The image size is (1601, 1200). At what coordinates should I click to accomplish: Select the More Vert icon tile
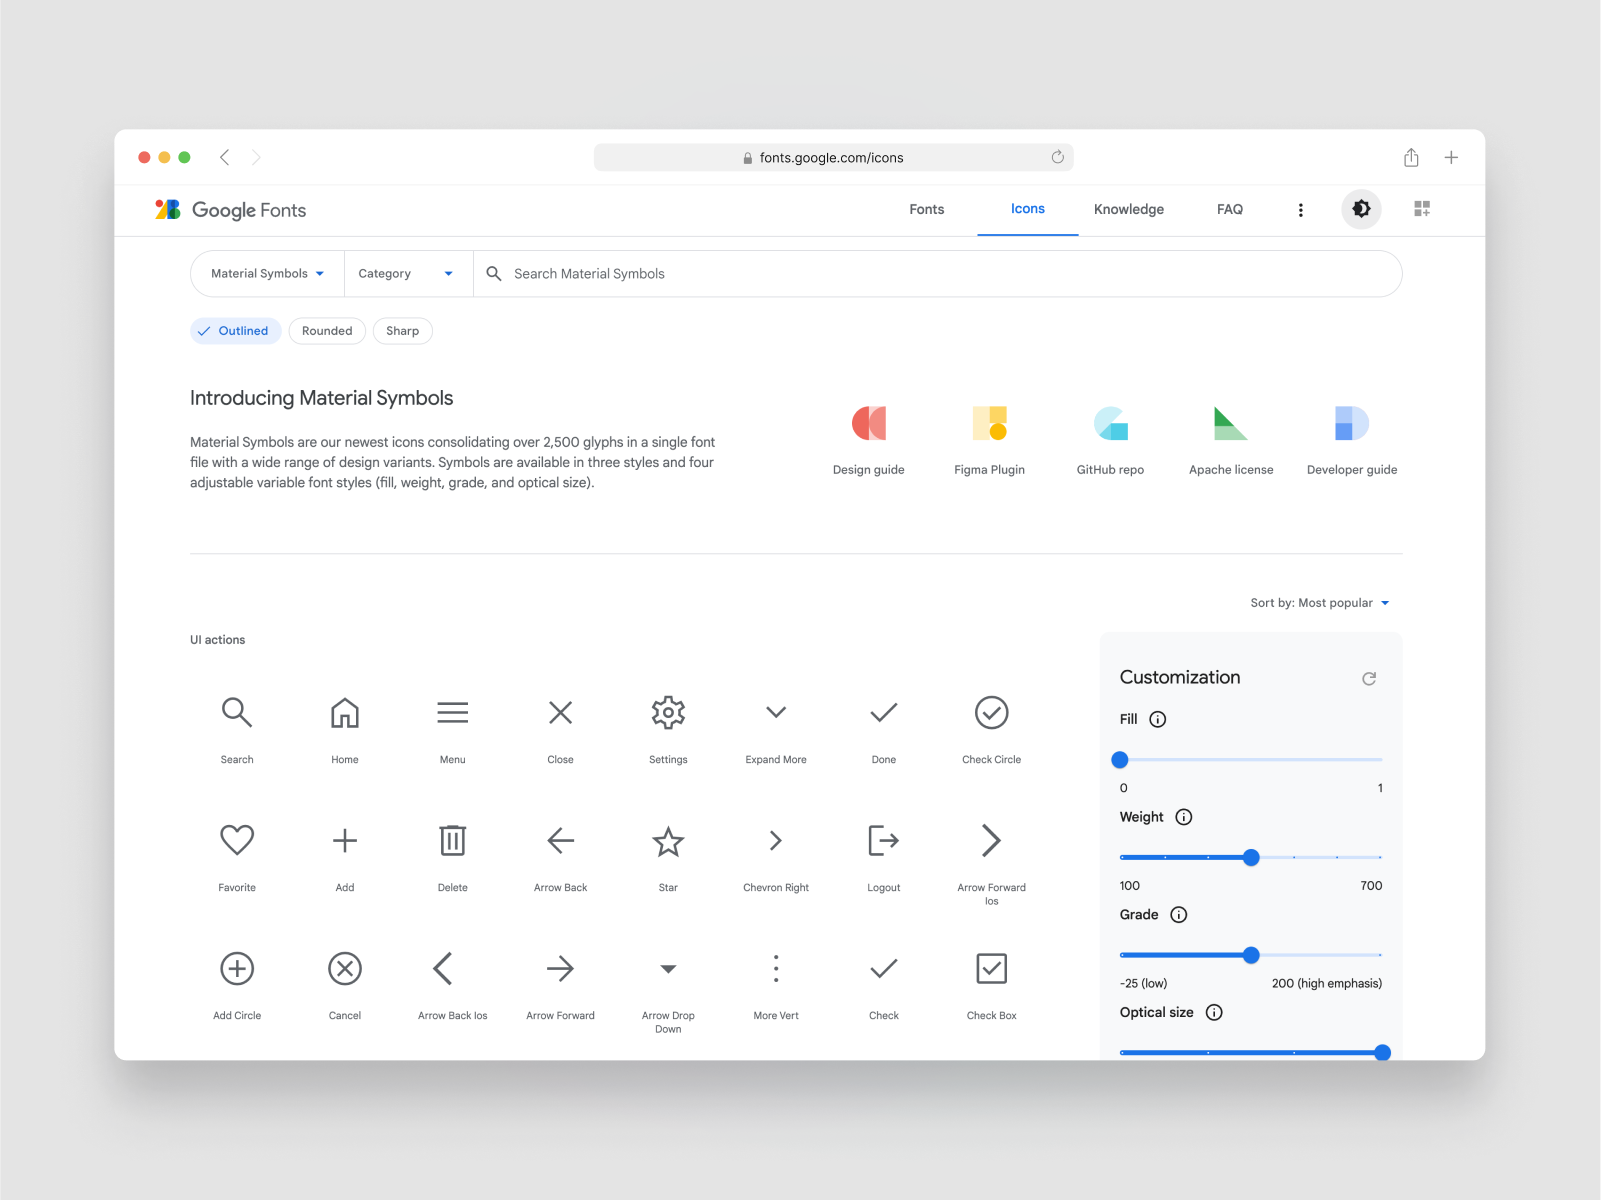(x=776, y=968)
